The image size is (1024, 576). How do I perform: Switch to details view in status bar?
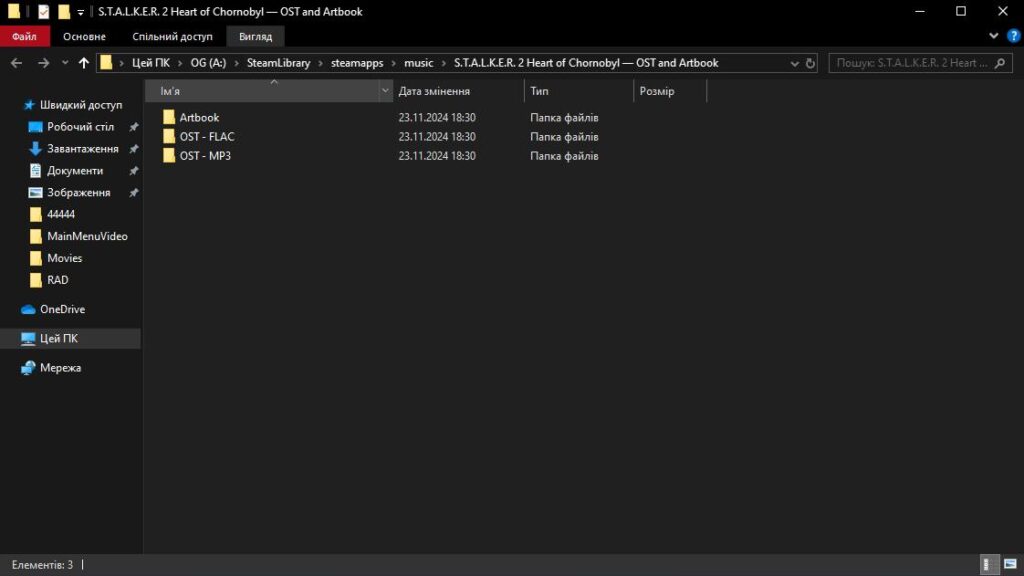tap(990, 564)
